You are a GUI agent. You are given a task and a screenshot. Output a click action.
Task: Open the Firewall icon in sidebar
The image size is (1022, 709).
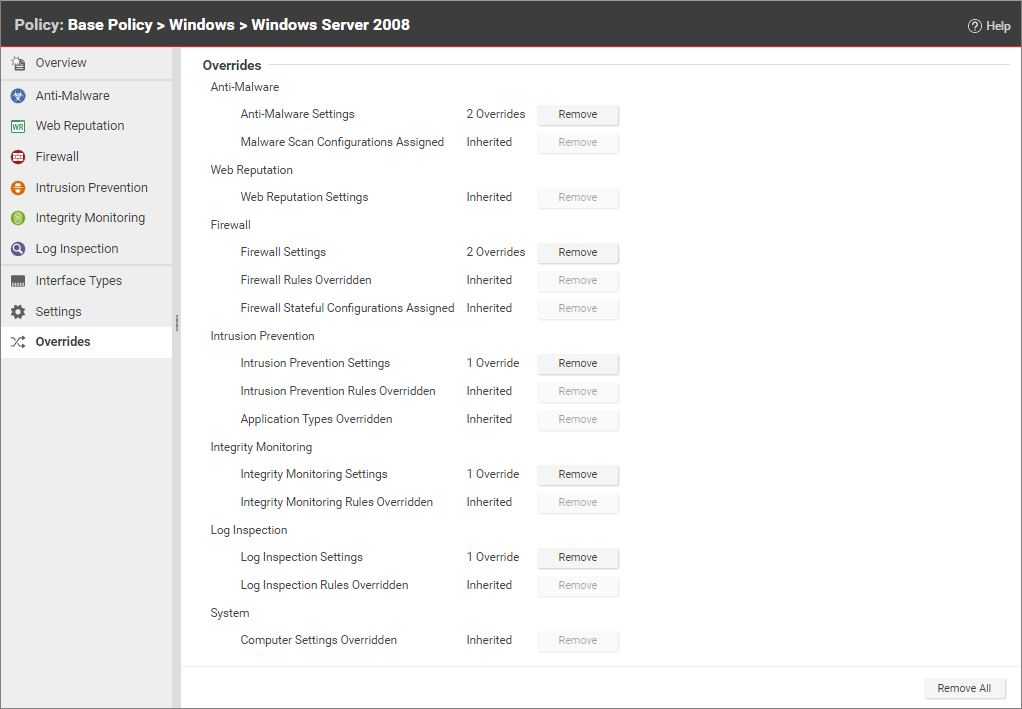(18, 157)
